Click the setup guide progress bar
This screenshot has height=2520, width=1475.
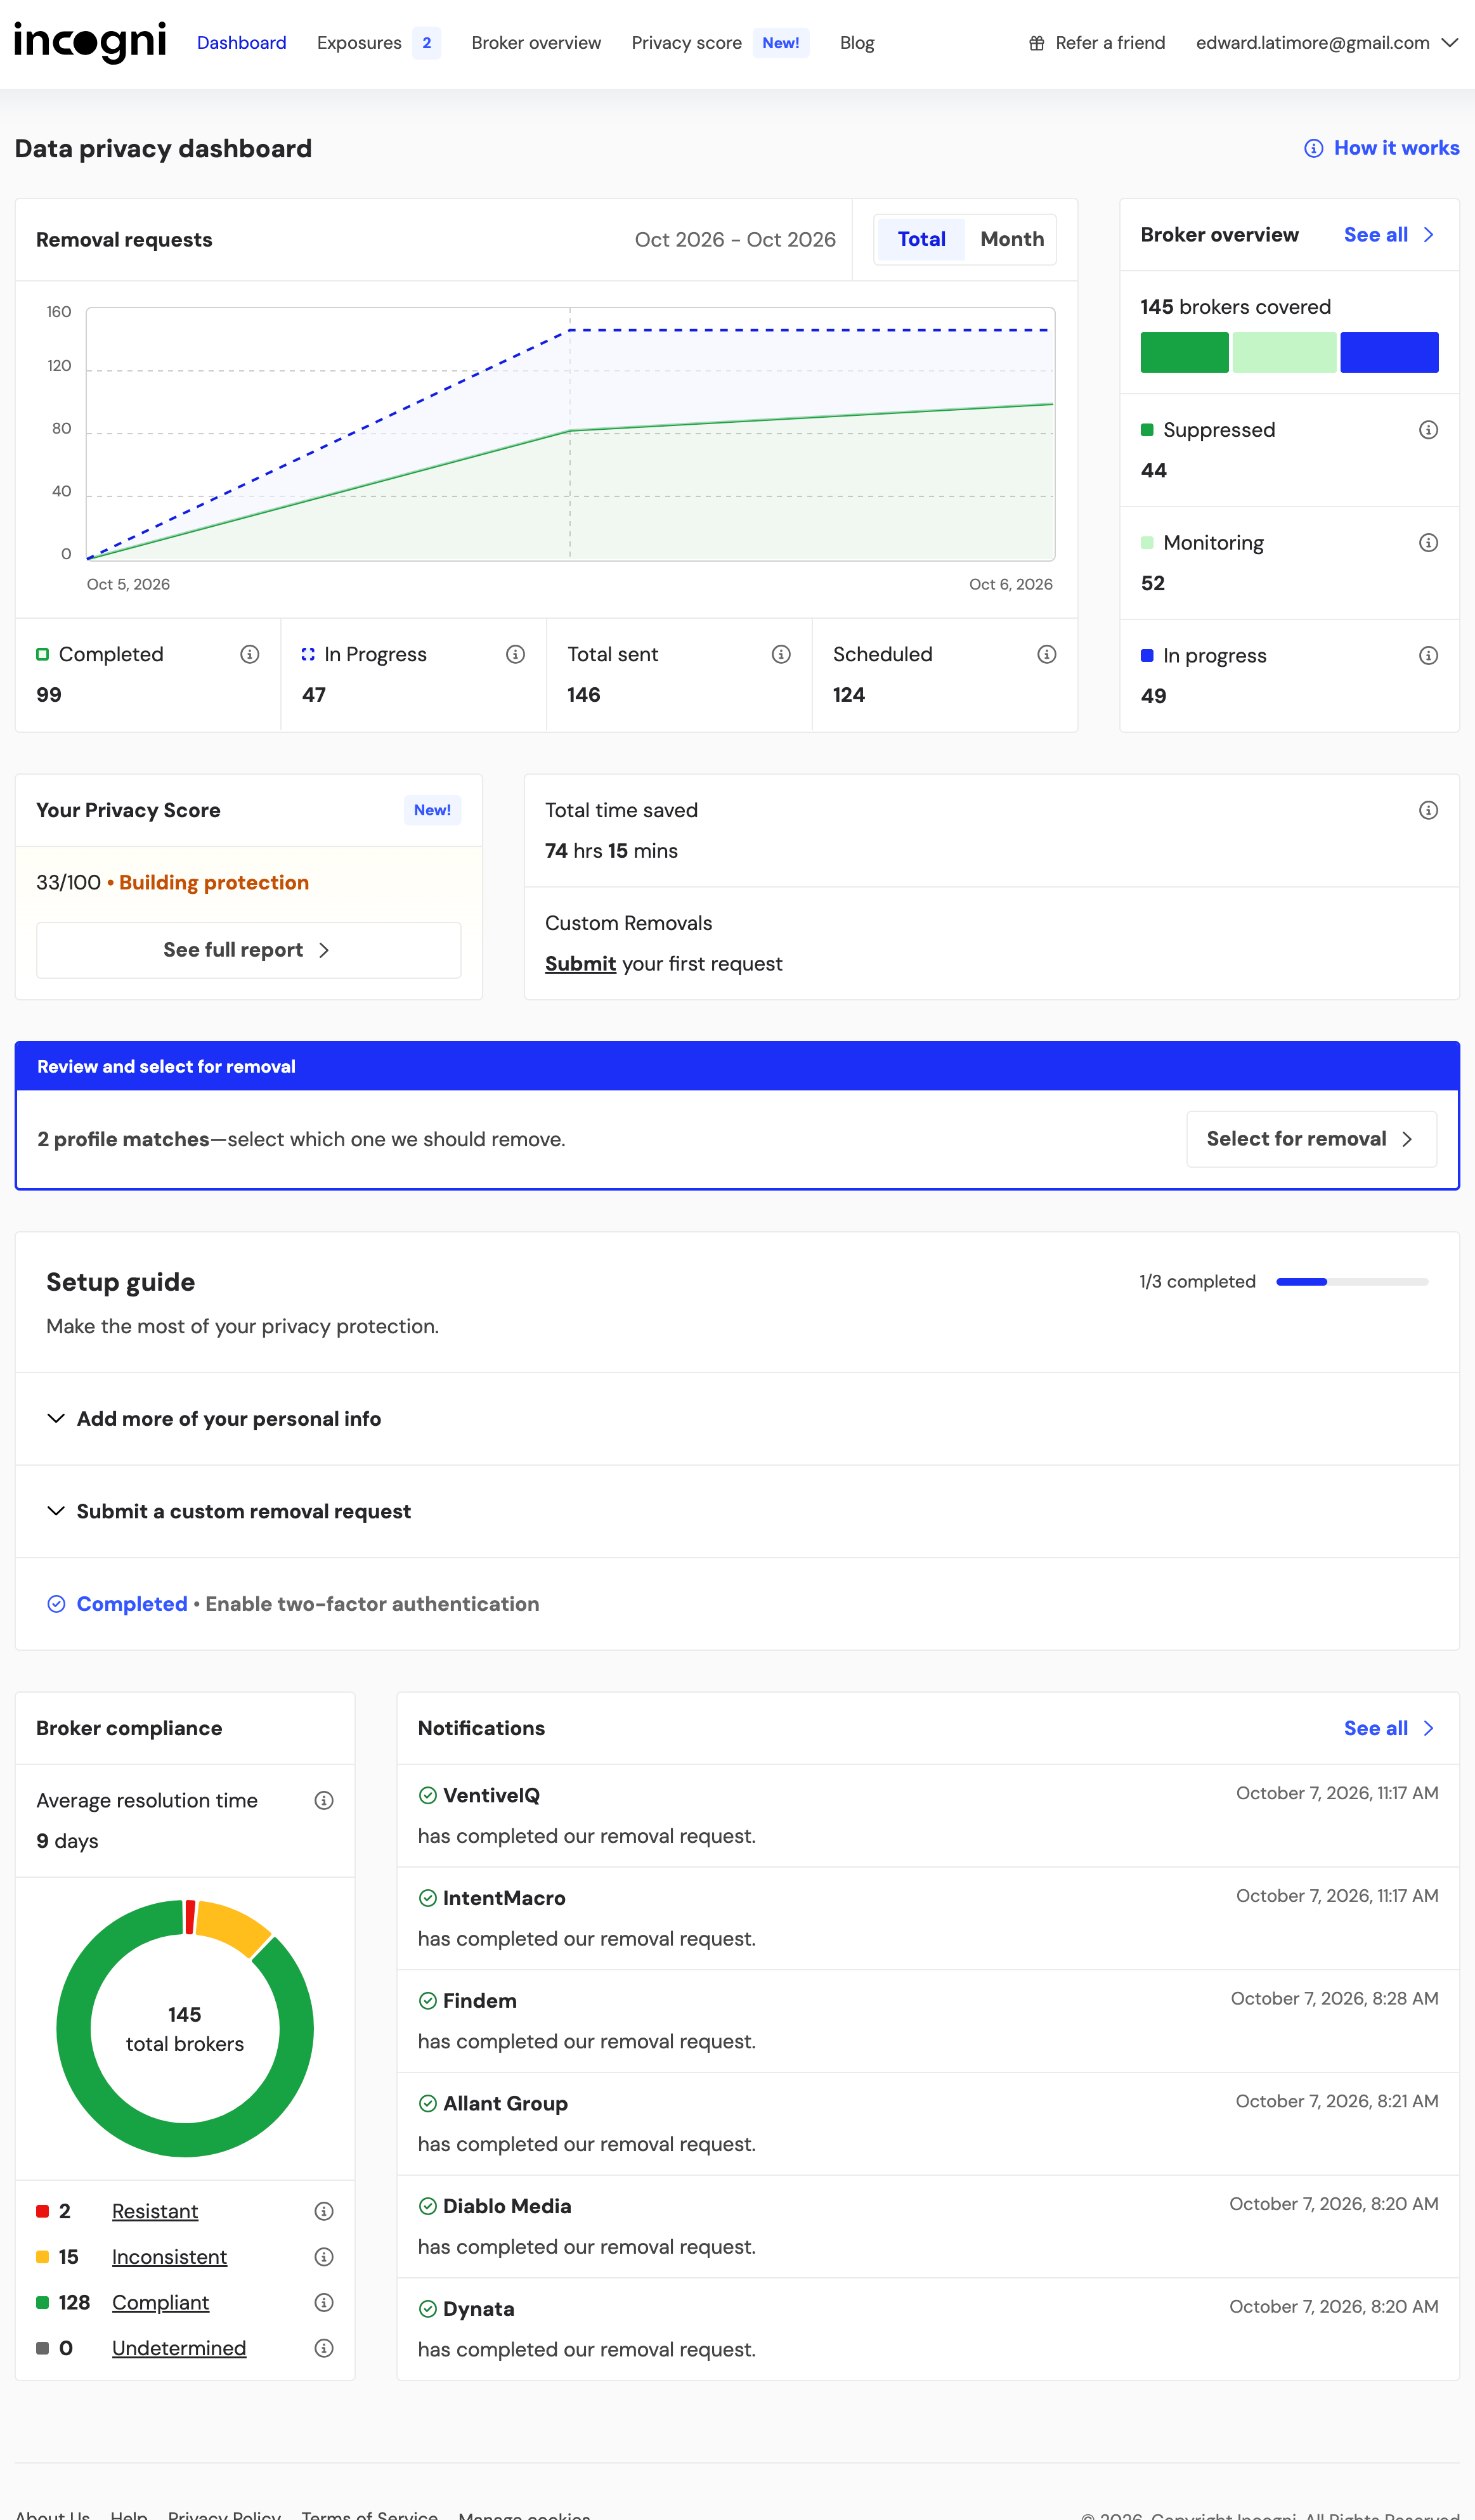click(x=1352, y=1282)
